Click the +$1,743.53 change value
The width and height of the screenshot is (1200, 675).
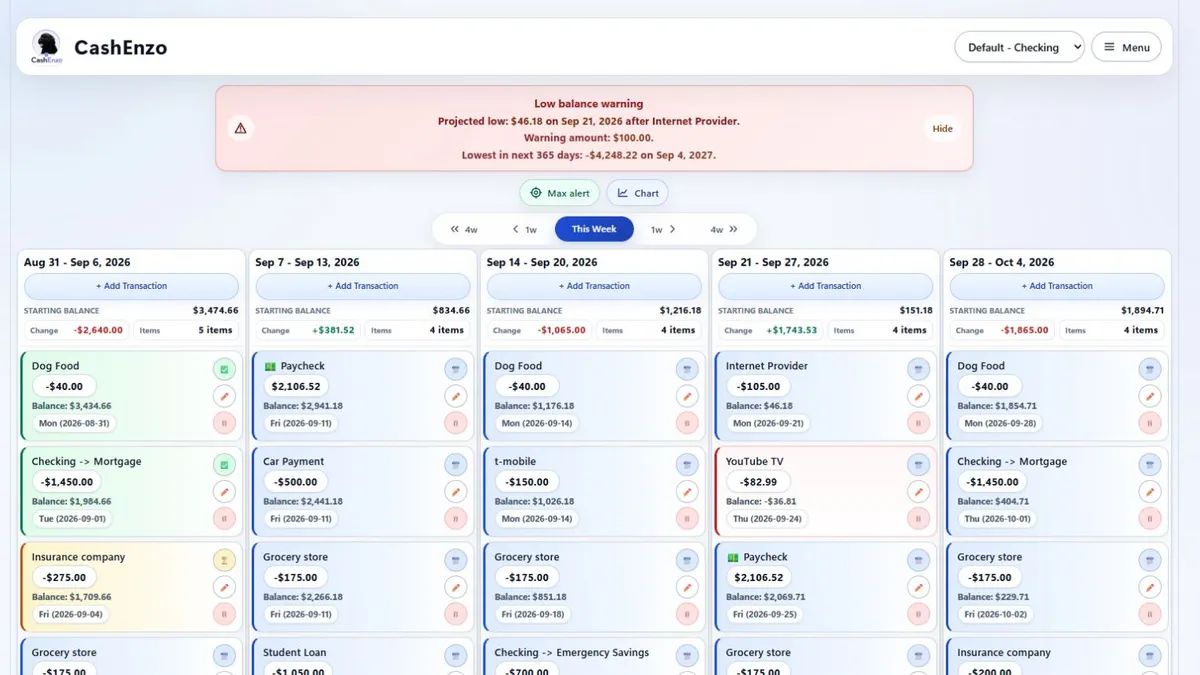click(x=793, y=330)
